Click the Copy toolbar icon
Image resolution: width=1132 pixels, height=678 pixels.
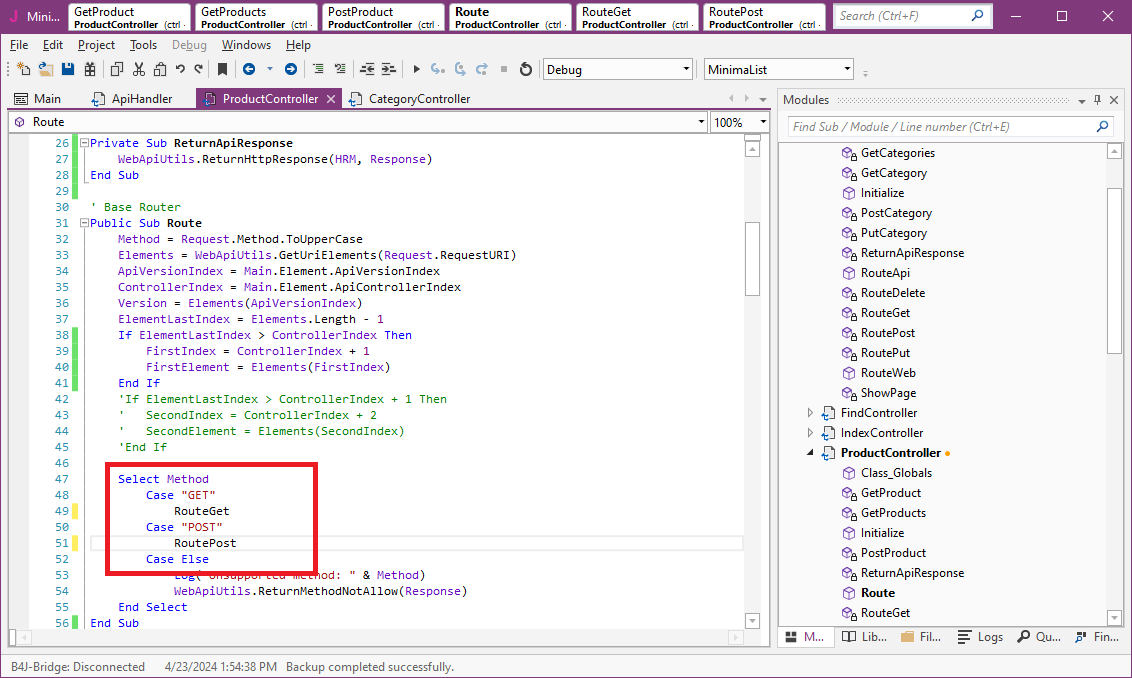click(116, 69)
